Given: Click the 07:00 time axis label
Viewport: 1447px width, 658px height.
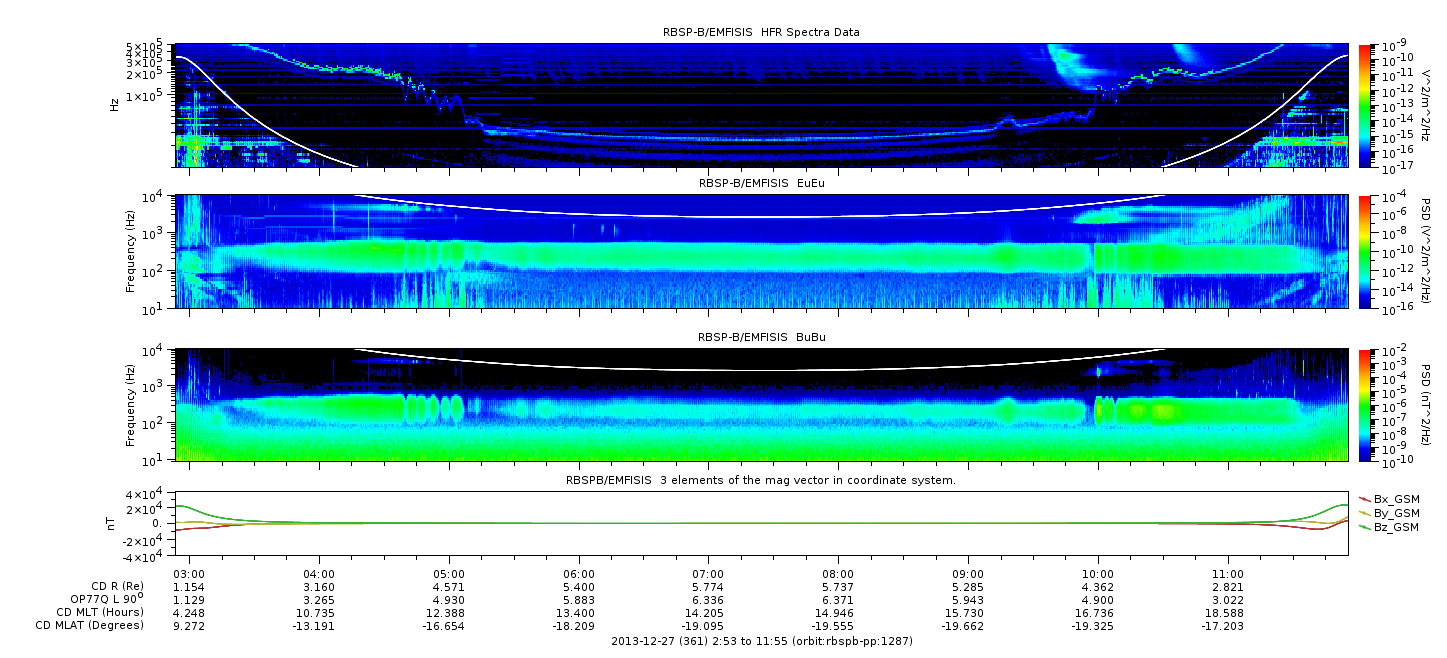Looking at the screenshot, I should click(708, 573).
